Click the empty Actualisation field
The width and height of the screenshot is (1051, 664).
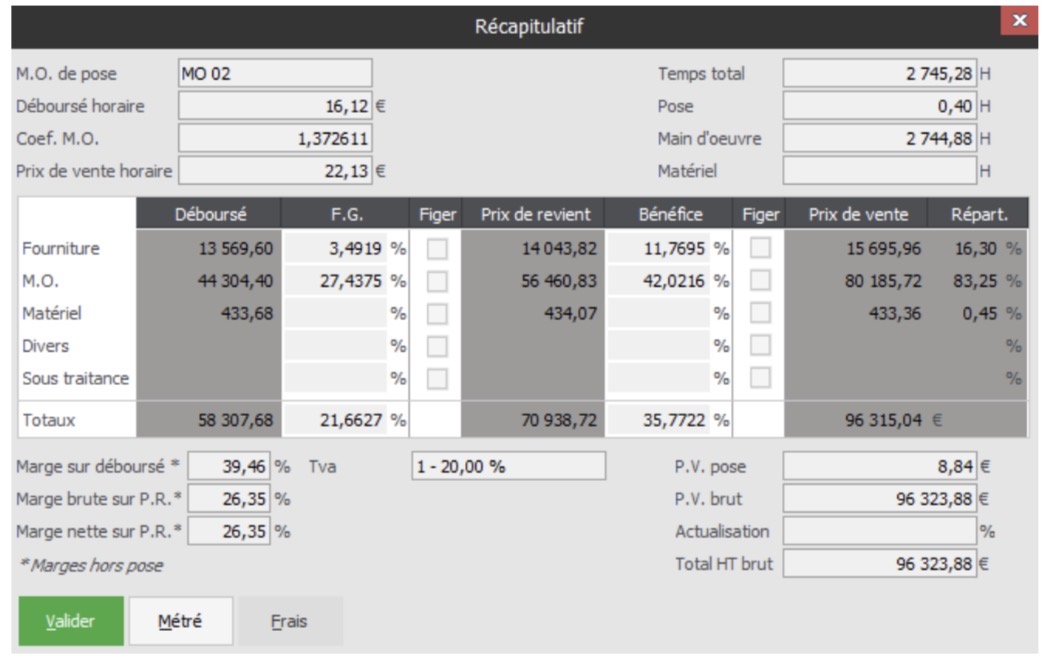point(879,531)
